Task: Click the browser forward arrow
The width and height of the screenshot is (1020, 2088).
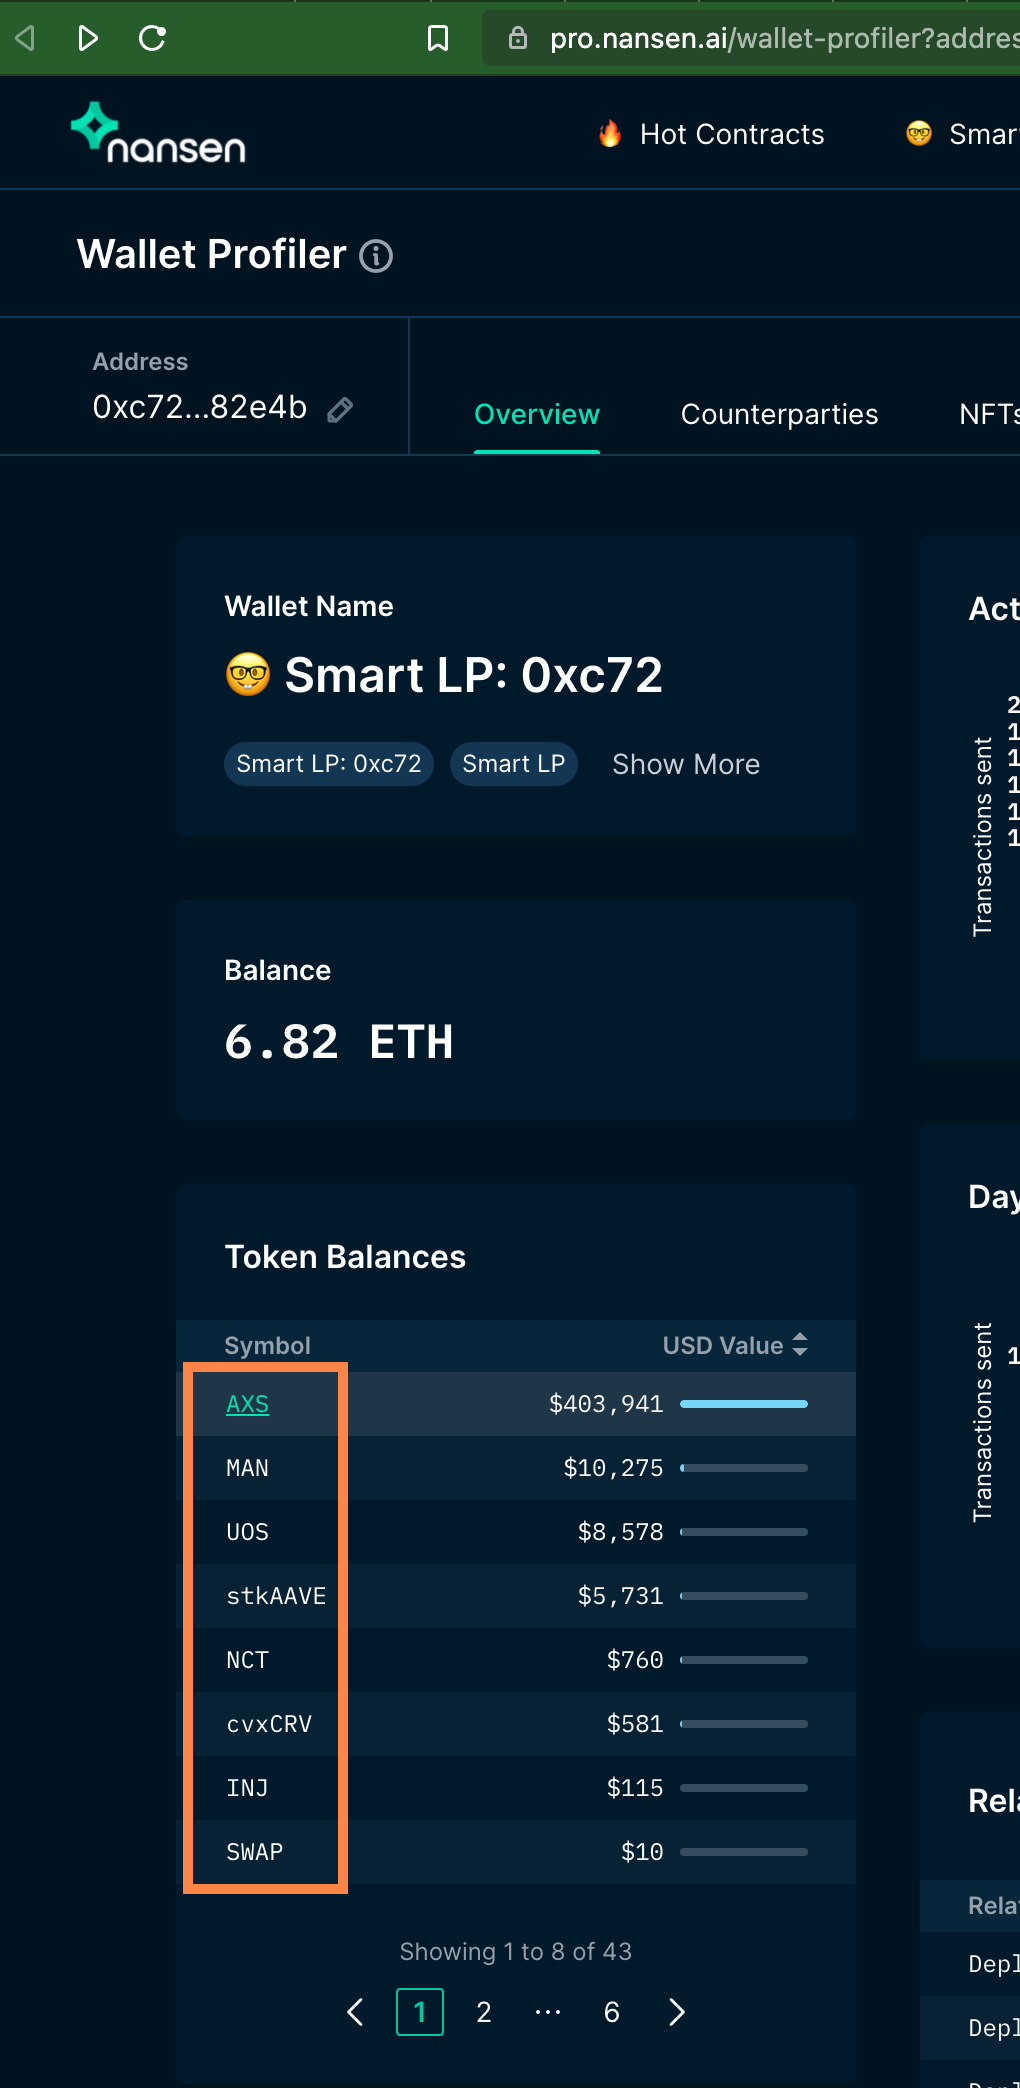Action: point(88,38)
